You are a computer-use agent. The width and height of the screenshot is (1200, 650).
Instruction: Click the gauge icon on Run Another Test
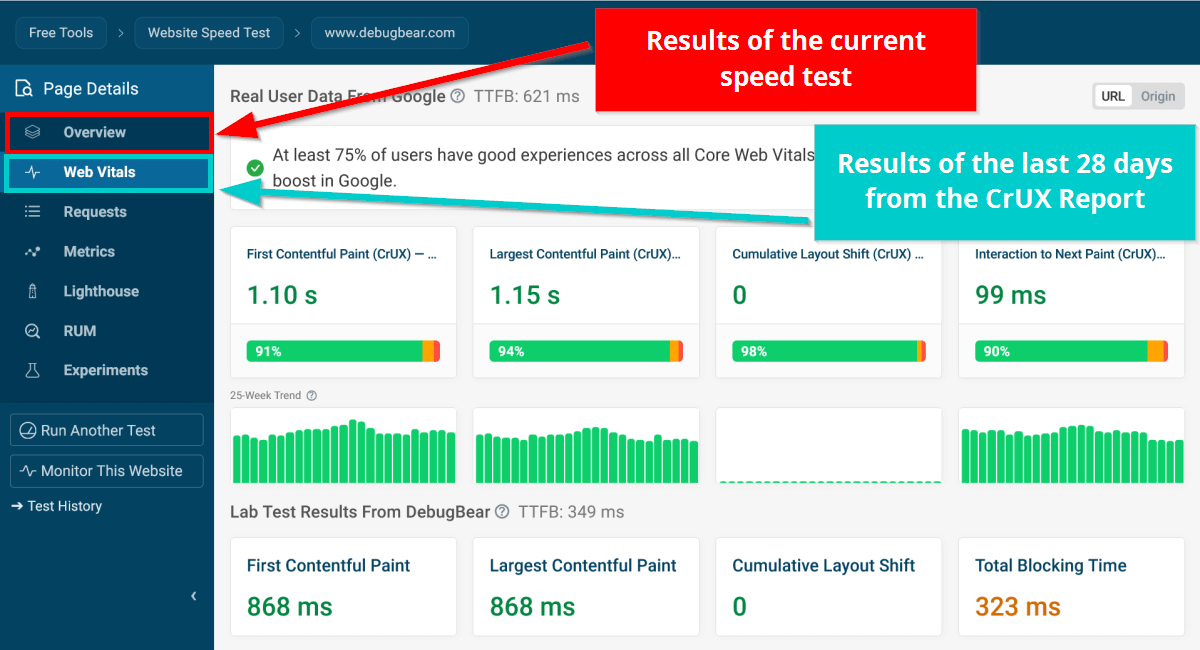[28, 431]
